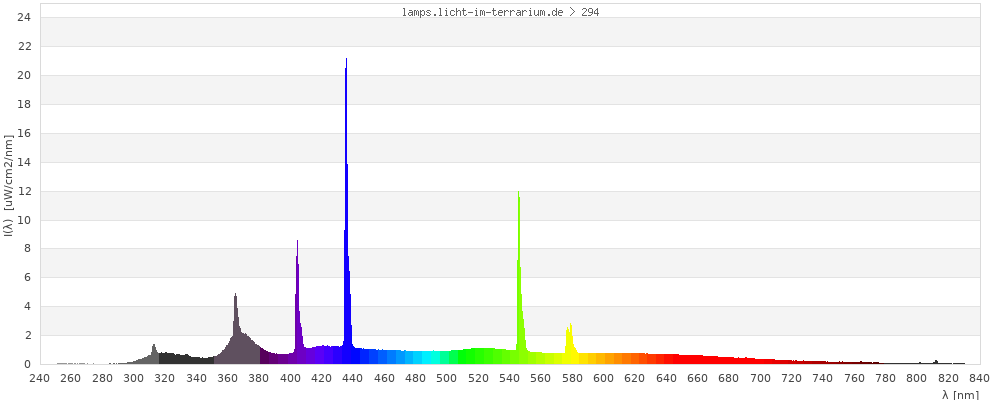Select the violet peak near 405 nm
The height and width of the screenshot is (400, 1000).
pyautogui.click(x=298, y=302)
